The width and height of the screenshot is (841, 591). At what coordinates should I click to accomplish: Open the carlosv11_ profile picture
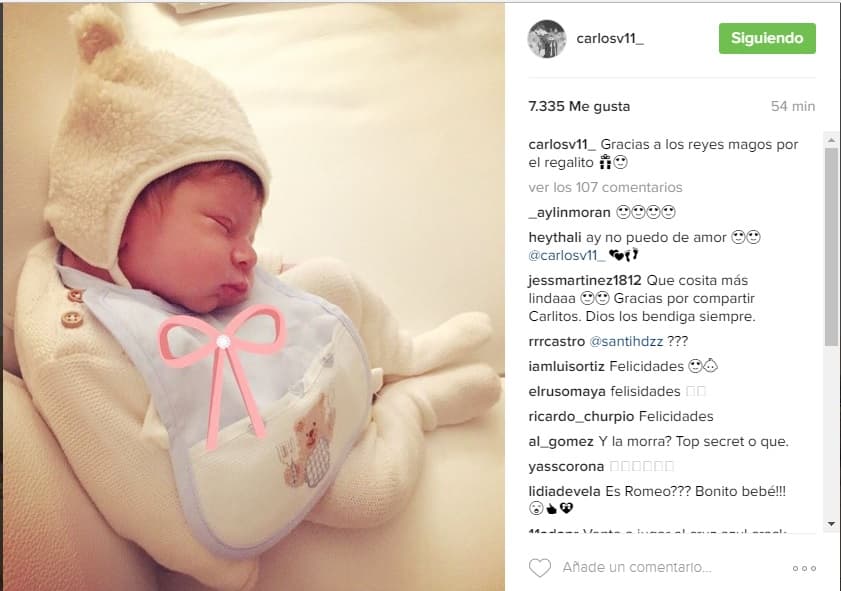(x=547, y=39)
